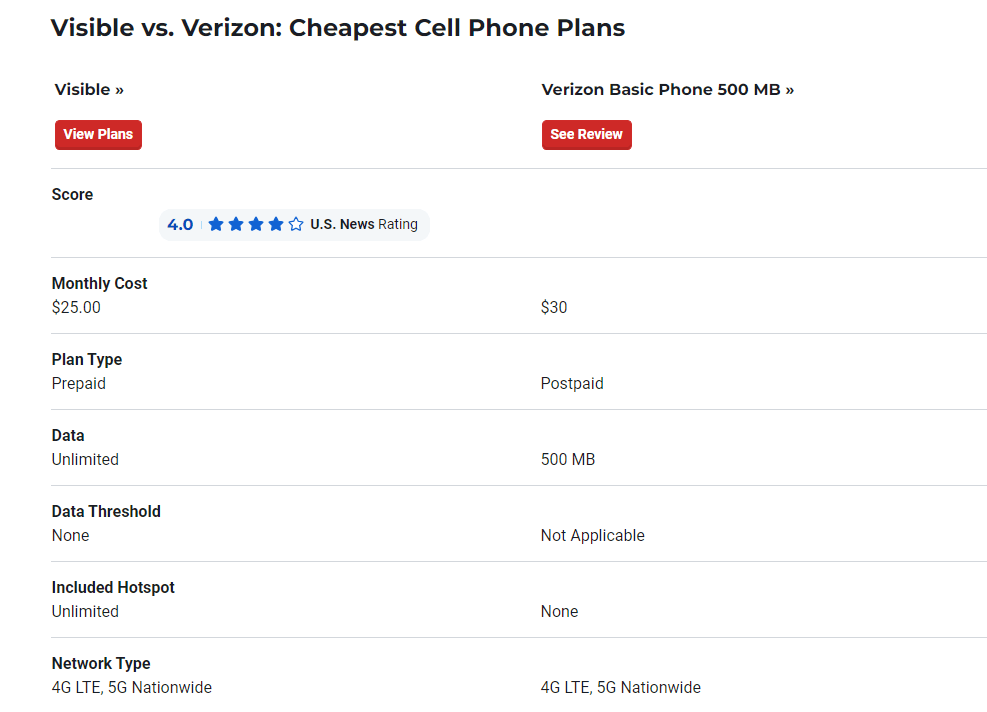Click the first filled star in rating
987x712 pixels.
216,224
